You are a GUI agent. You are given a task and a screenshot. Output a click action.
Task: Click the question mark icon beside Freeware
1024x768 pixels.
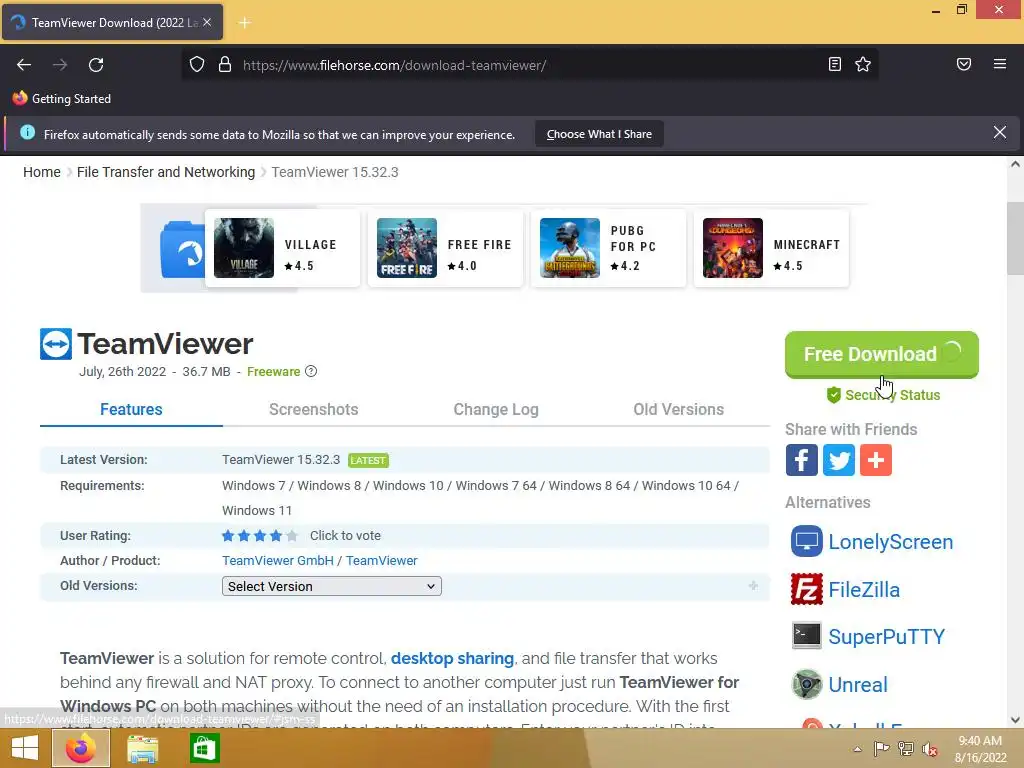[311, 371]
